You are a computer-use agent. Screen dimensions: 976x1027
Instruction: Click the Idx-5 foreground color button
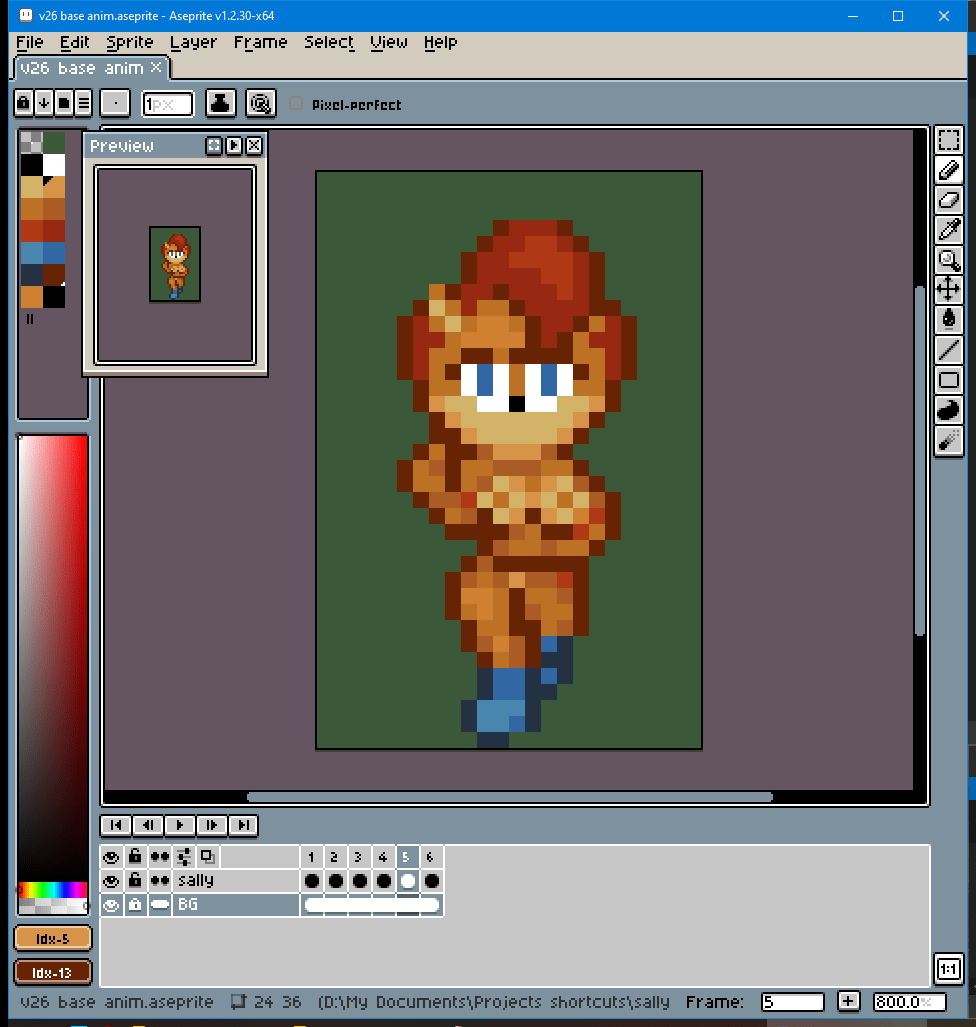(x=53, y=938)
